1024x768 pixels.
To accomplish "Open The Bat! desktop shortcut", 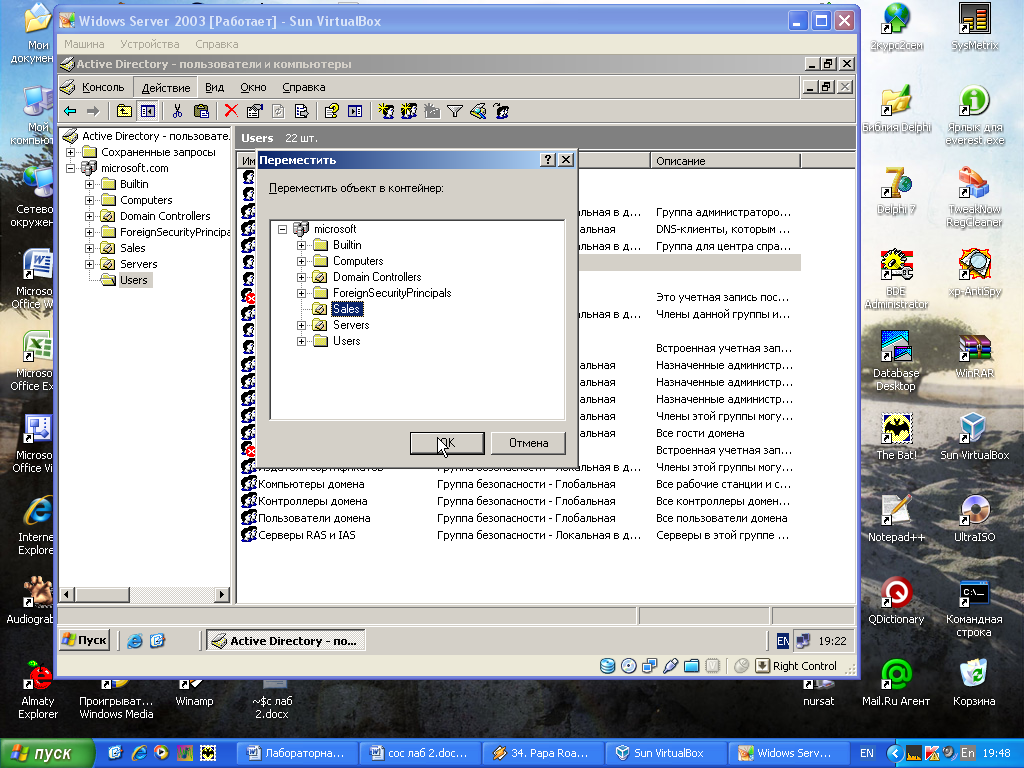I will (896, 436).
